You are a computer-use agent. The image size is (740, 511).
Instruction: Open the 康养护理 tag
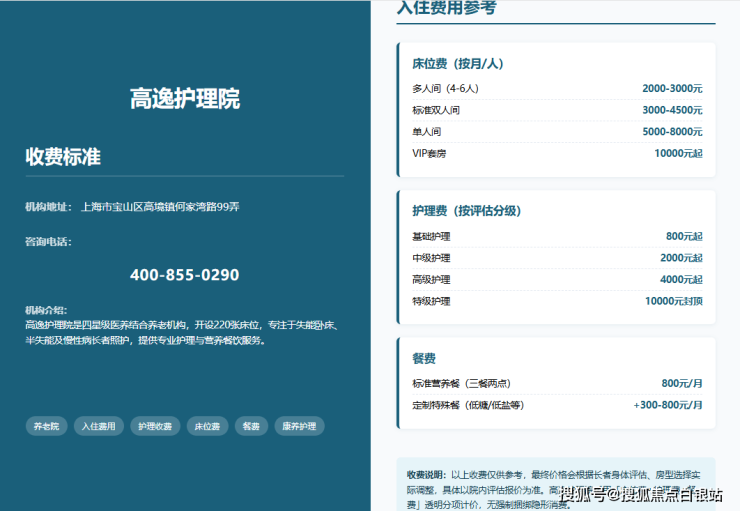pos(299,426)
